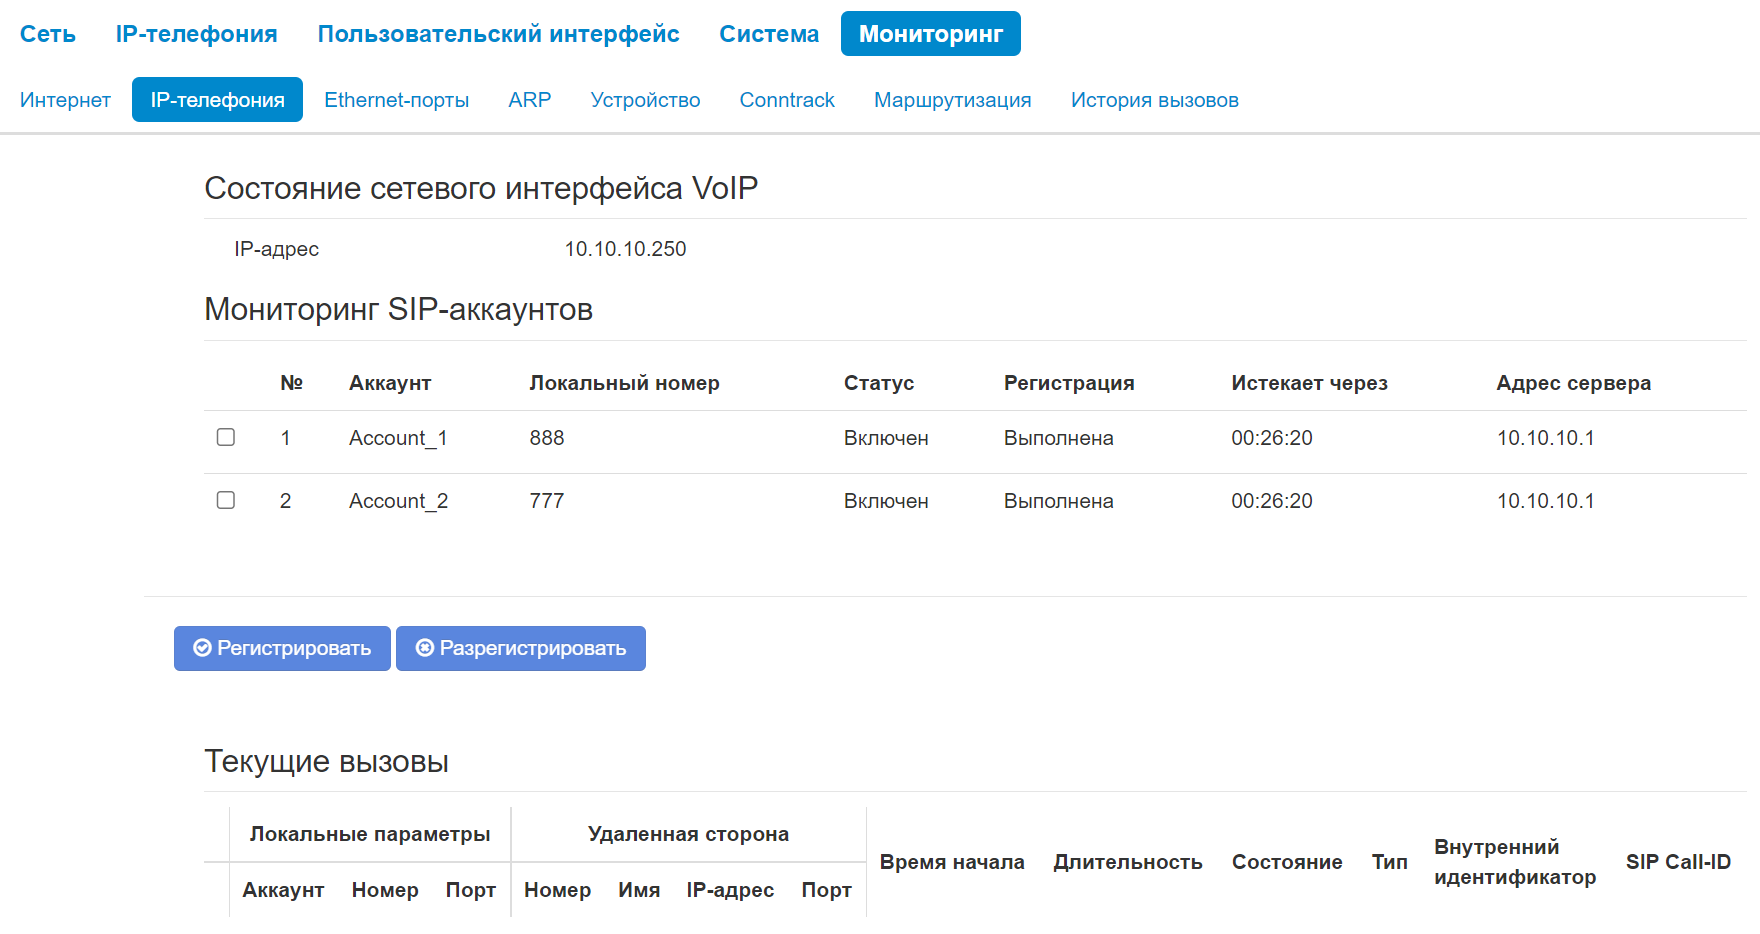Open the Сеть main menu tab
The width and height of the screenshot is (1760, 934).
point(48,34)
